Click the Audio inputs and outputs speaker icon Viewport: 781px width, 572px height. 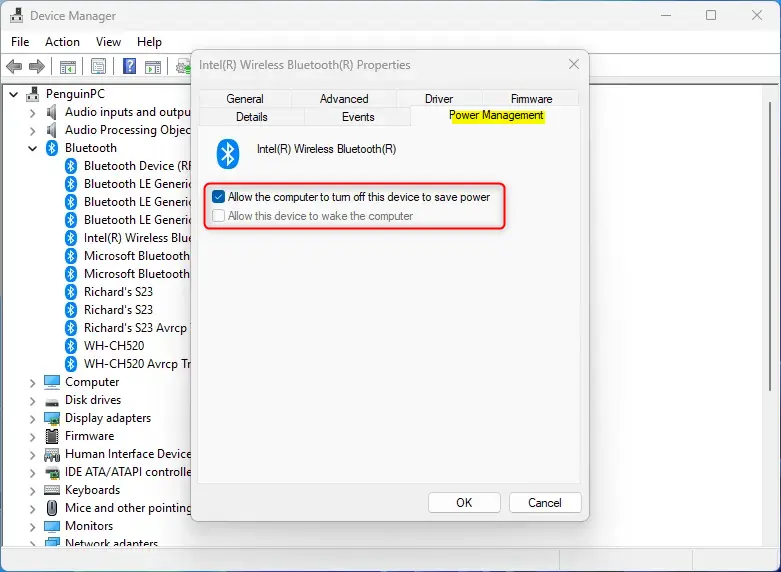coord(52,112)
